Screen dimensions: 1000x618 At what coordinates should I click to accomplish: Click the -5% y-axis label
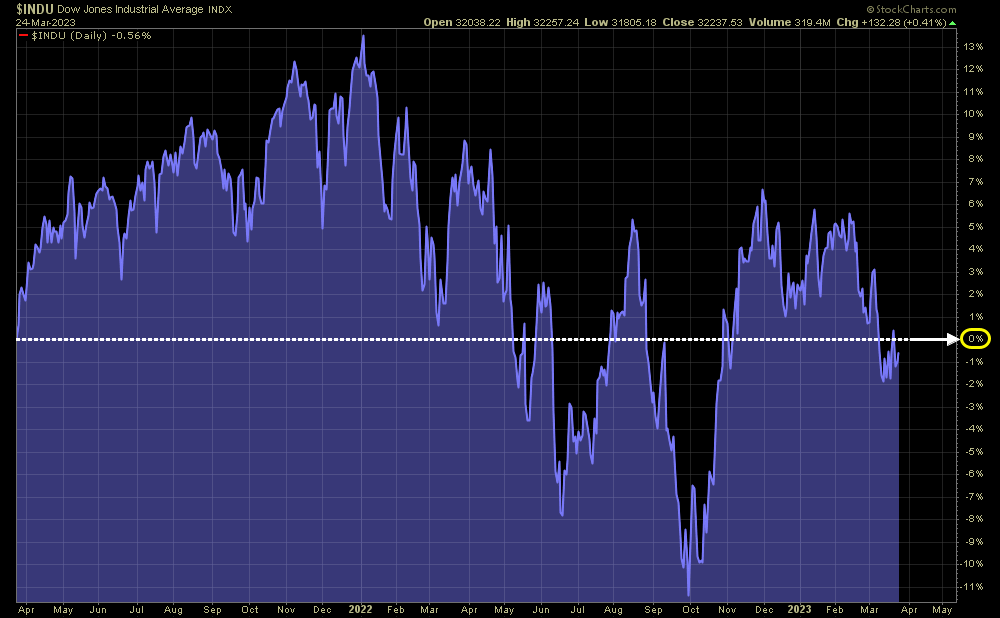974,452
